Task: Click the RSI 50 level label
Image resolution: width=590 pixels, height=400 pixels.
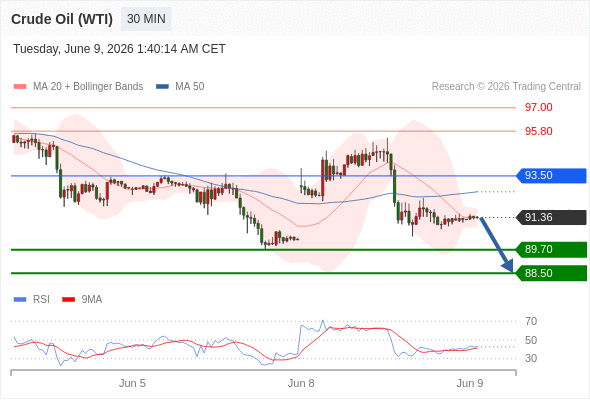Action: 531,340
